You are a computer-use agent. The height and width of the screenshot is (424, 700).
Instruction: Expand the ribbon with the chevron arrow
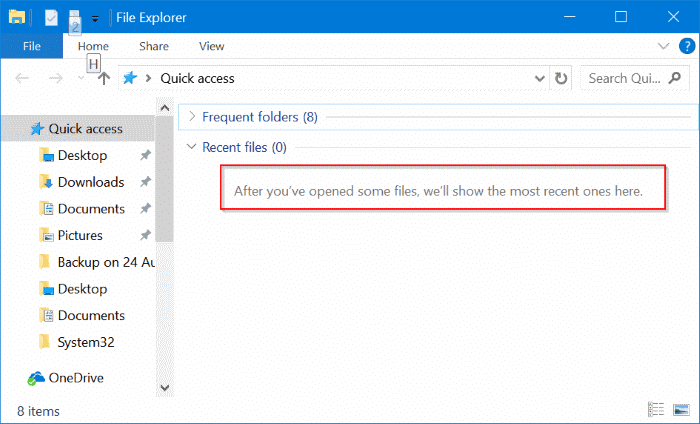(663, 46)
